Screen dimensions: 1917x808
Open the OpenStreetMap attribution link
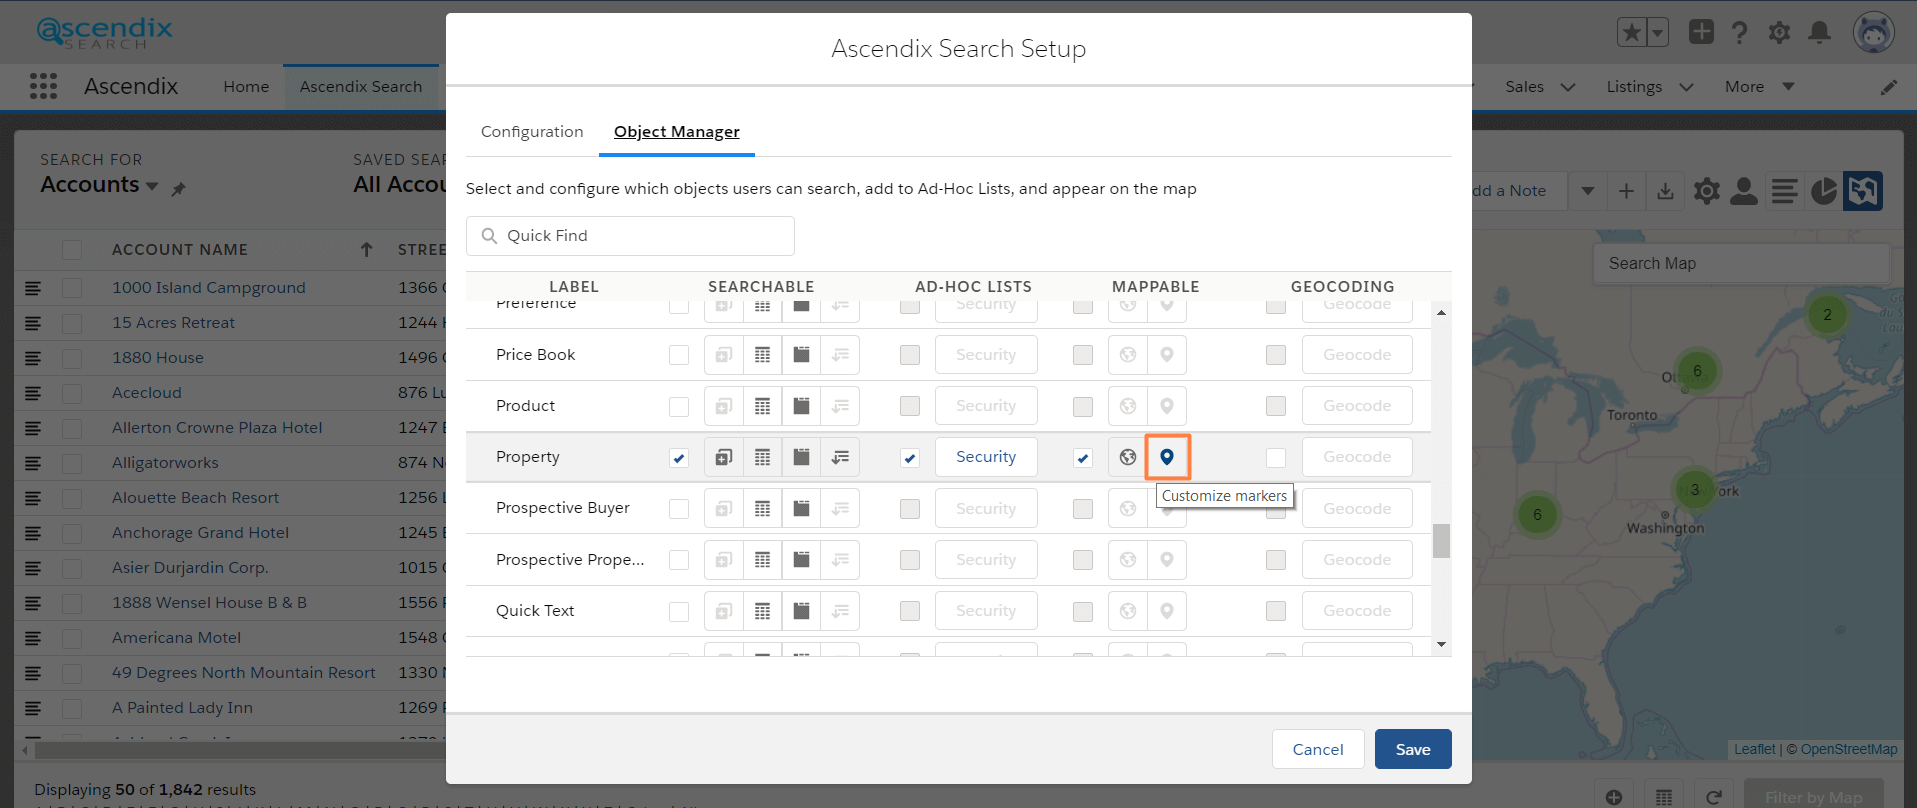(1849, 749)
